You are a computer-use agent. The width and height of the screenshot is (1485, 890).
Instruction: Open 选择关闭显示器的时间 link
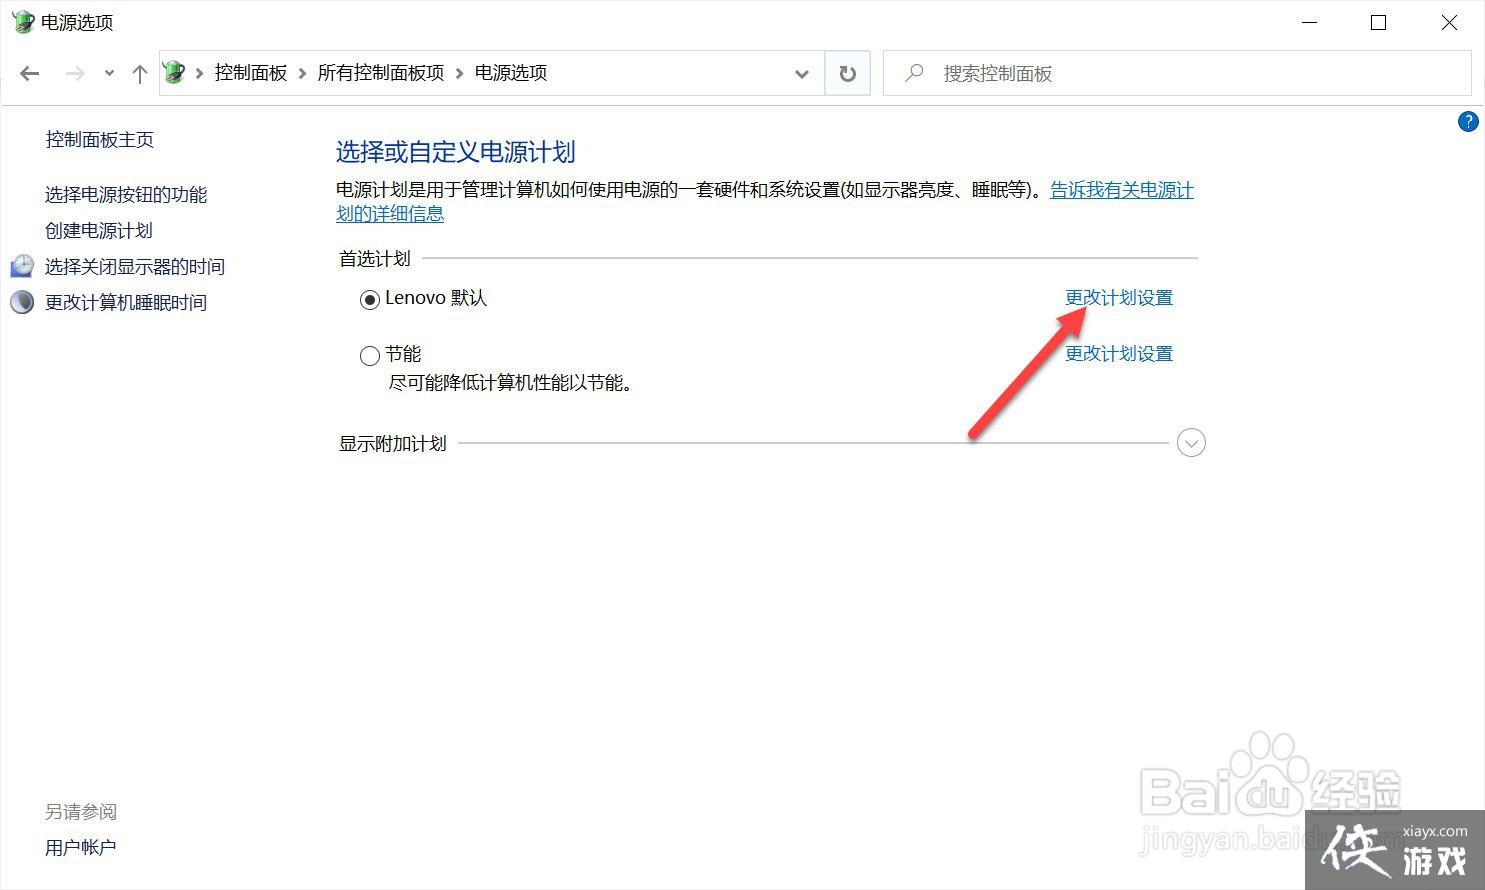(135, 266)
